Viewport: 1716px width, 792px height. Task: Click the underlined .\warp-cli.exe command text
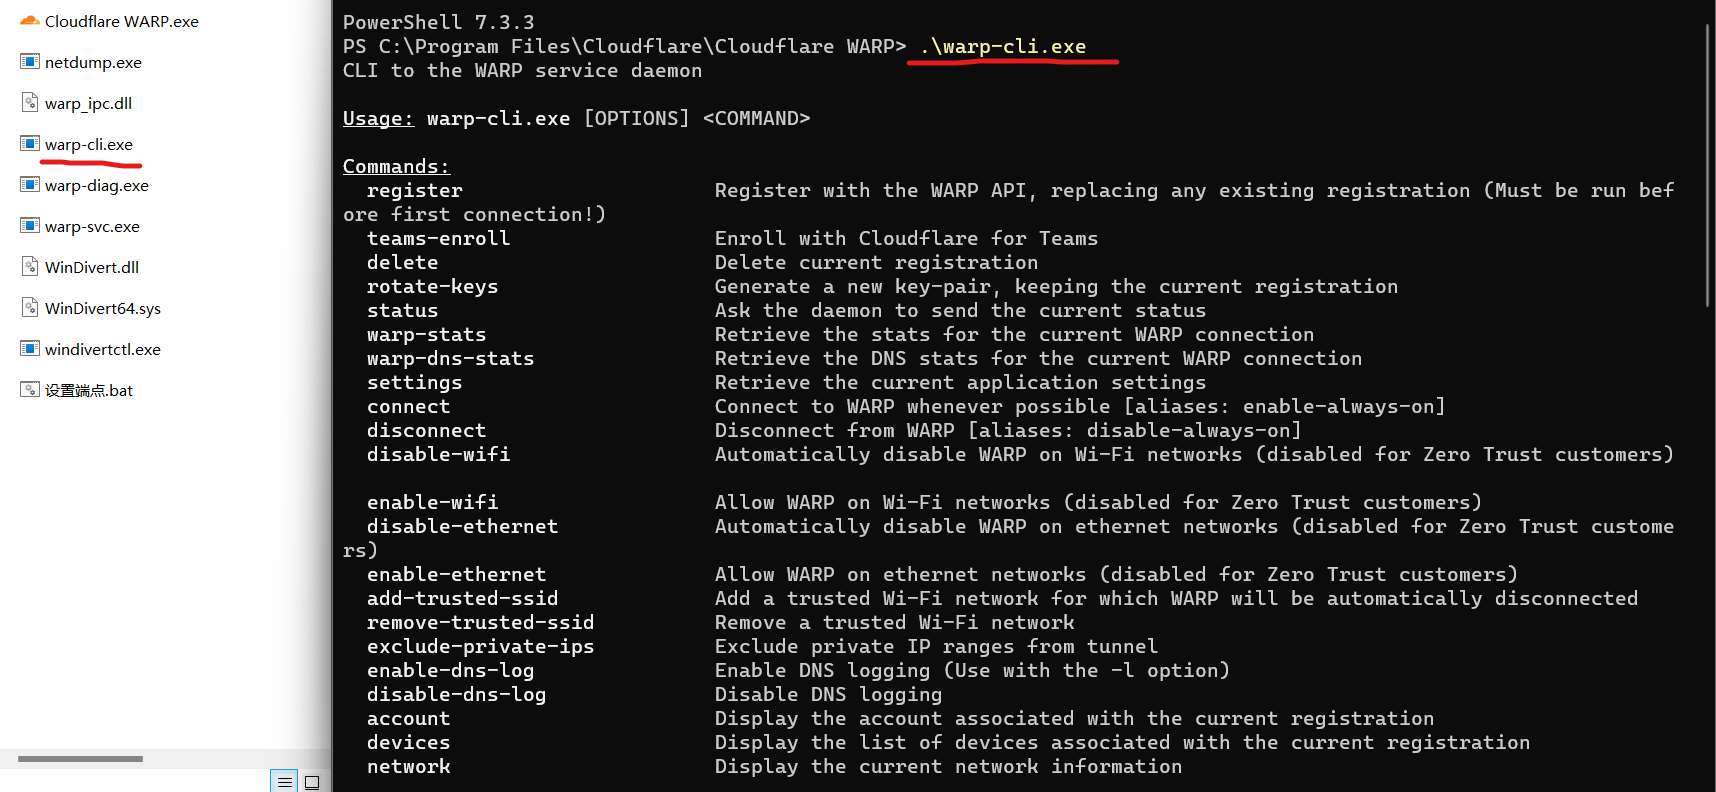pyautogui.click(x=1012, y=46)
